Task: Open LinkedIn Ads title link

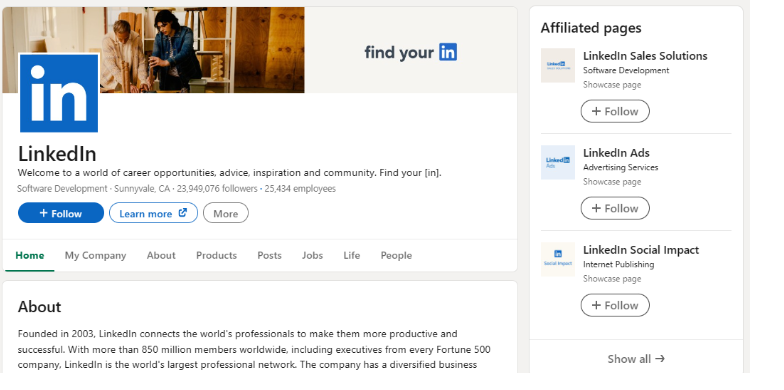Action: 616,152
